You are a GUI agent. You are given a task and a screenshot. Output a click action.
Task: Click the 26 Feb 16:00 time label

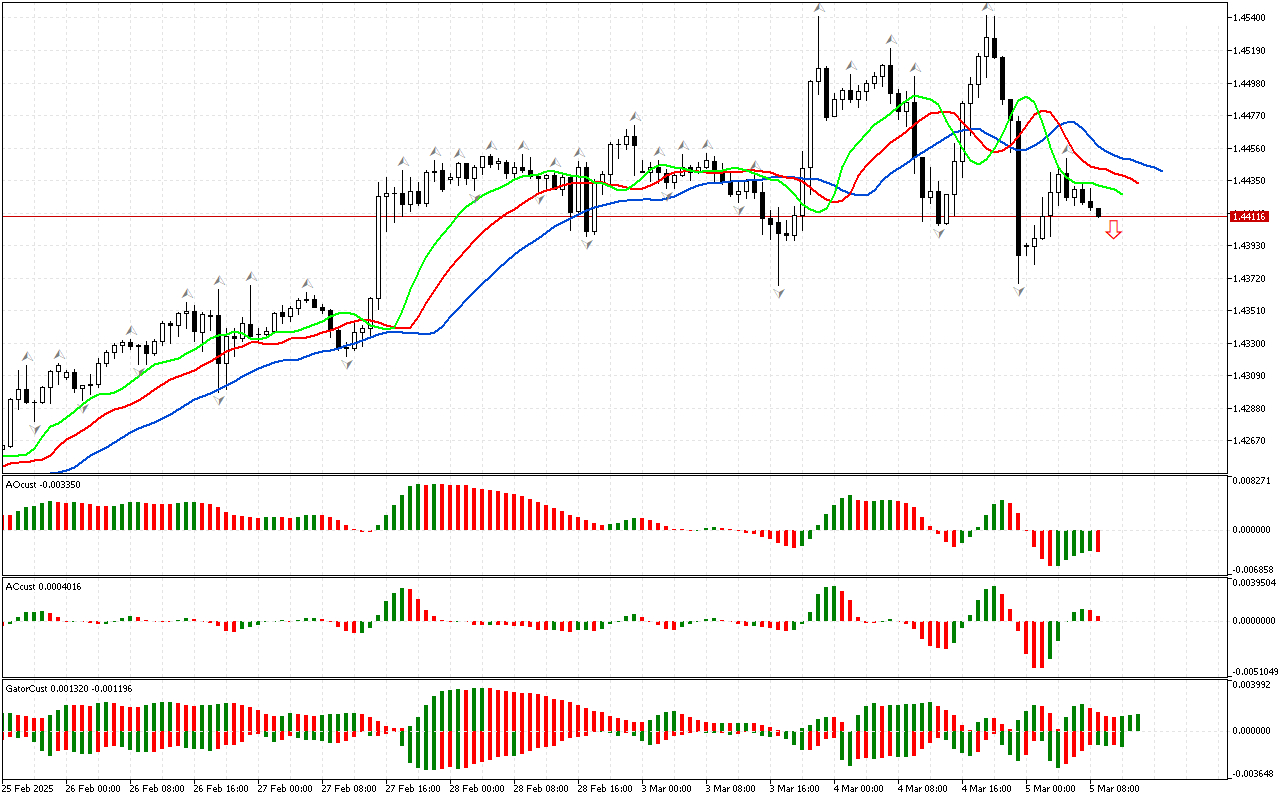(223, 789)
